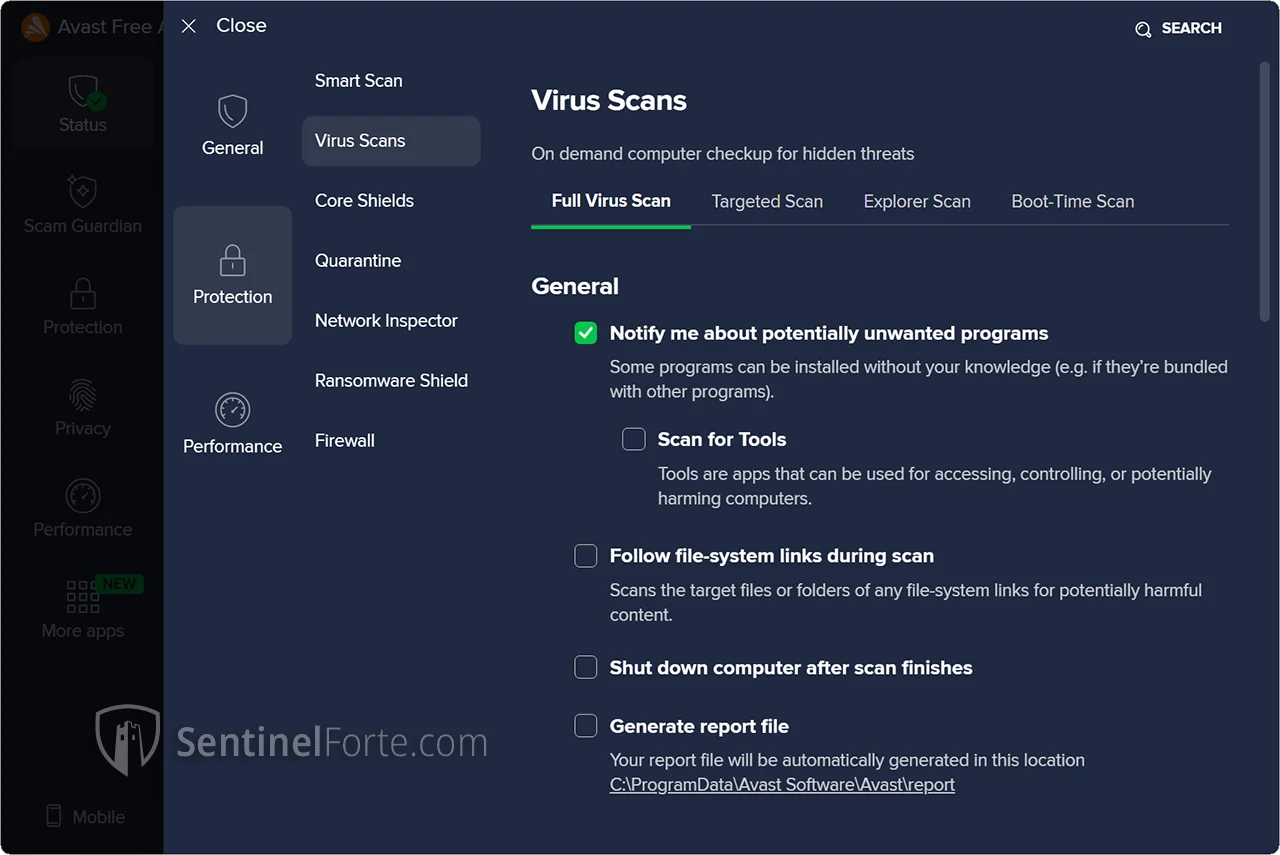
Task: Click the Privacy fingerprint icon
Action: point(82,395)
